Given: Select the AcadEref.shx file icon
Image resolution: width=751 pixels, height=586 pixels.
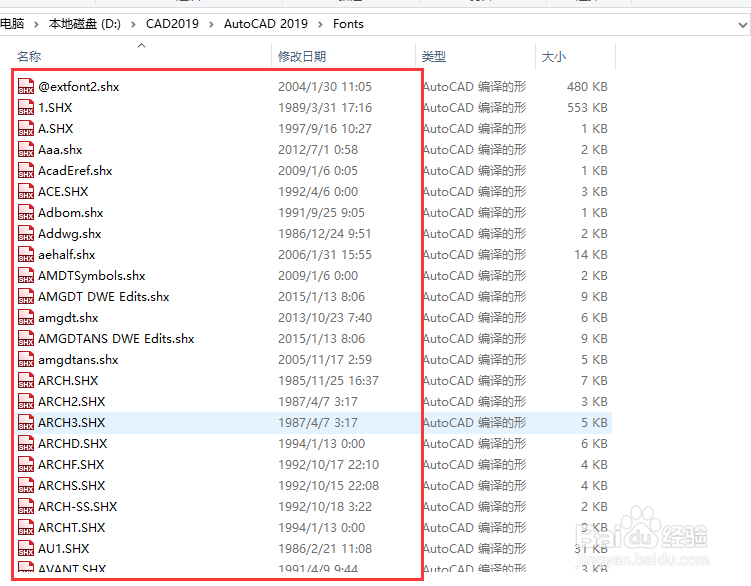Looking at the screenshot, I should tap(26, 171).
